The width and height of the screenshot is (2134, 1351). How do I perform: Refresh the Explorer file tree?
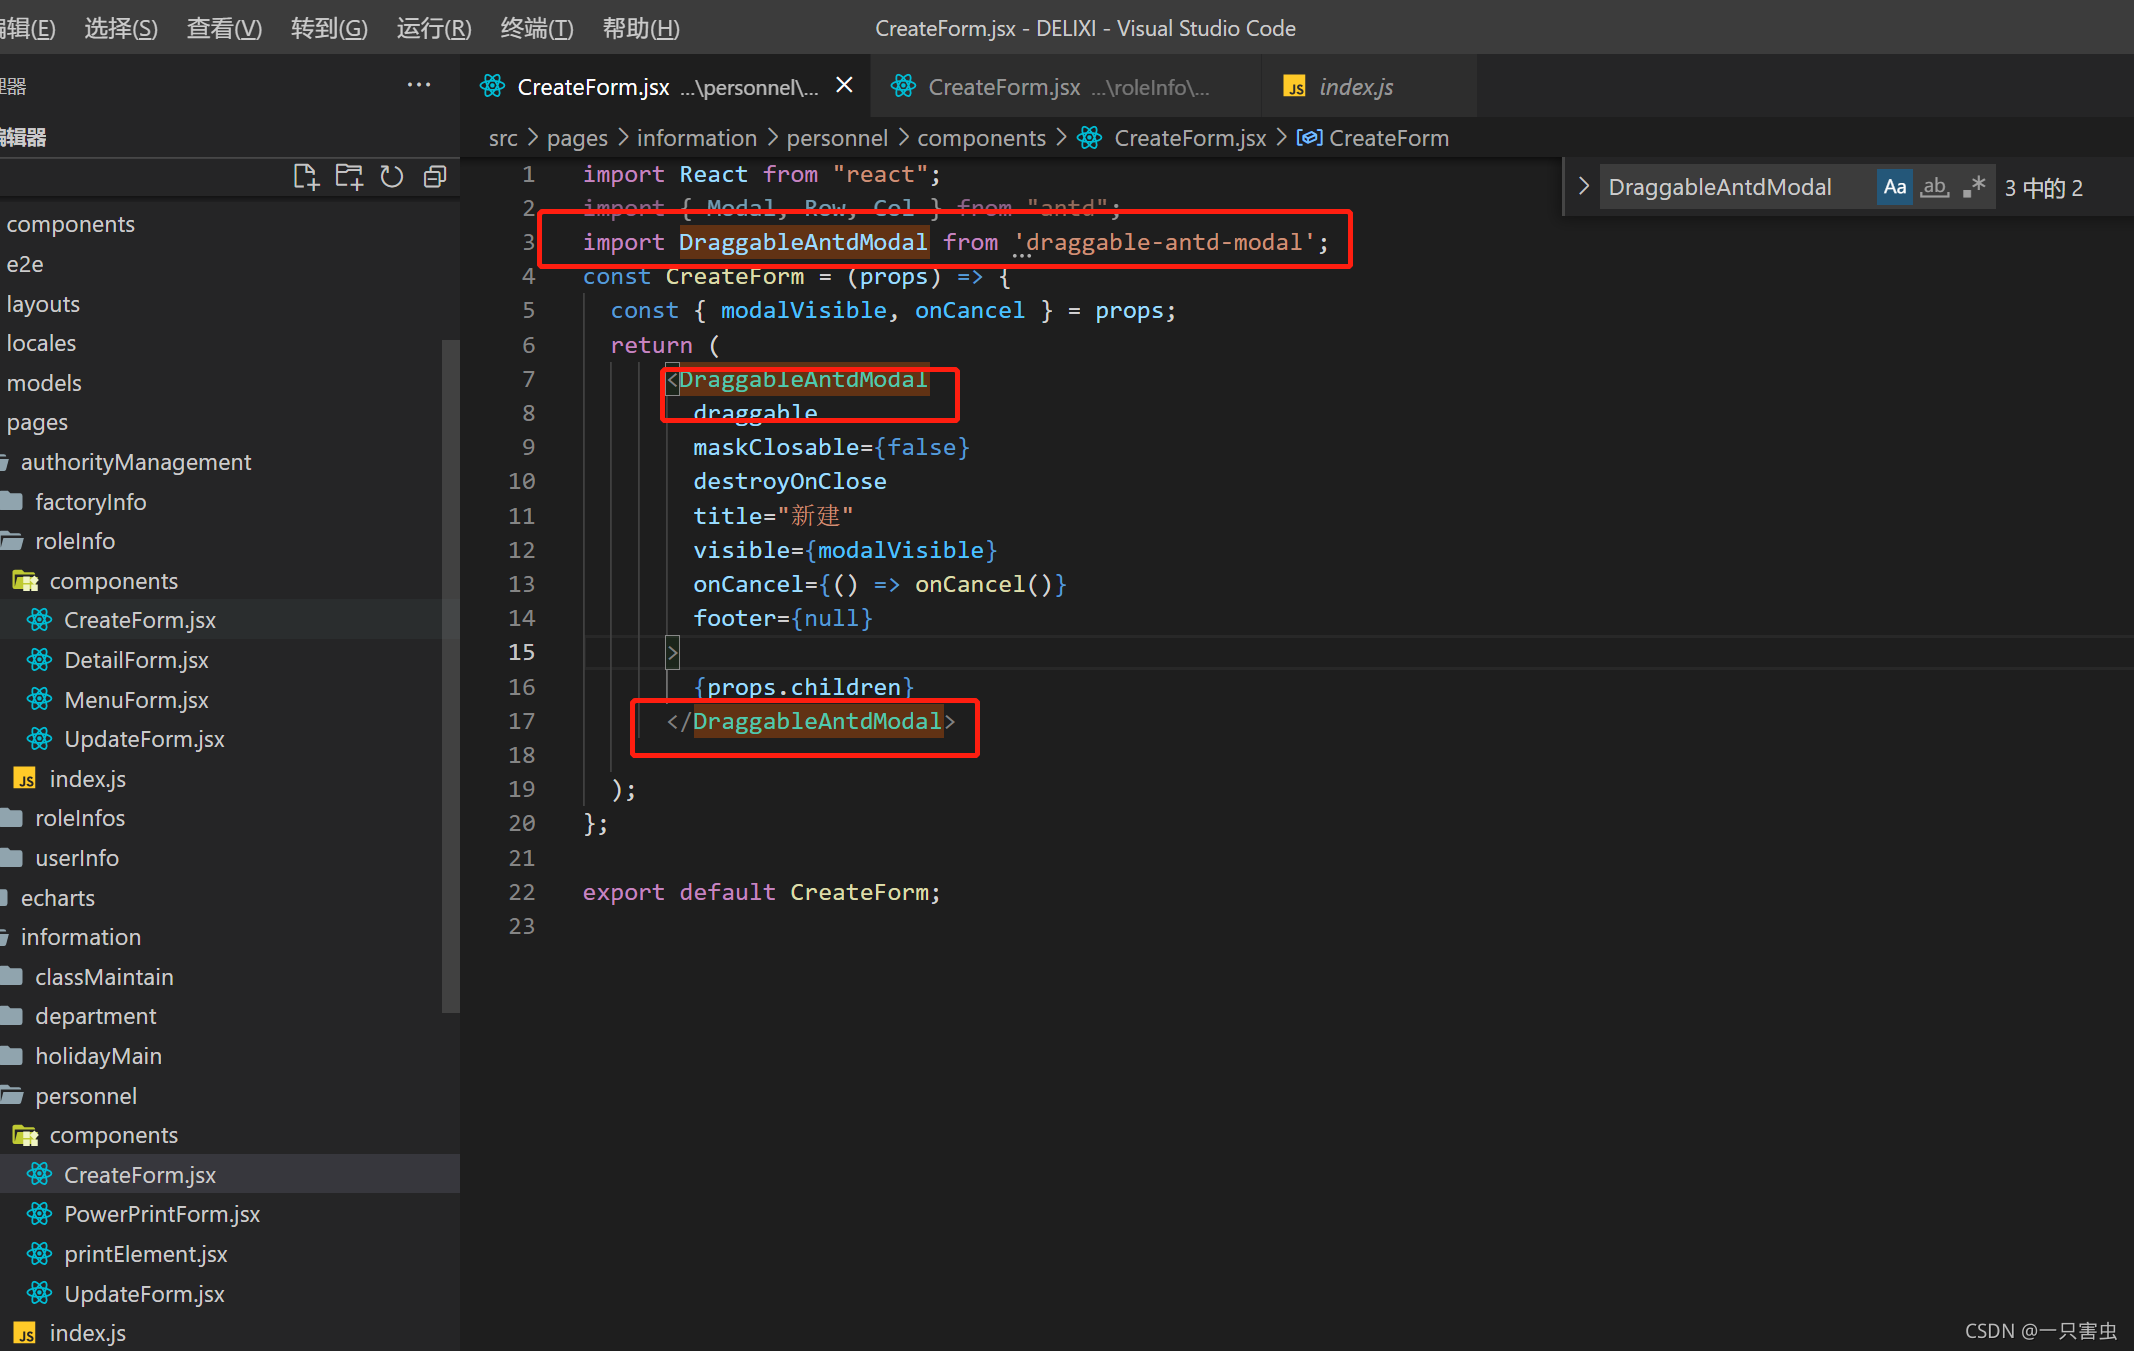click(x=391, y=176)
